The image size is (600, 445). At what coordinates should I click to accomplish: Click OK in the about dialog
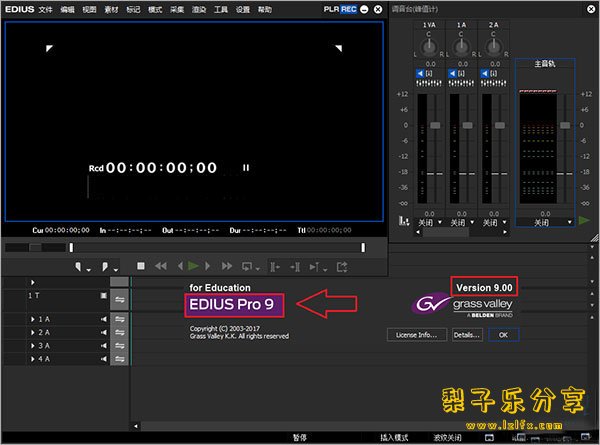(504, 335)
